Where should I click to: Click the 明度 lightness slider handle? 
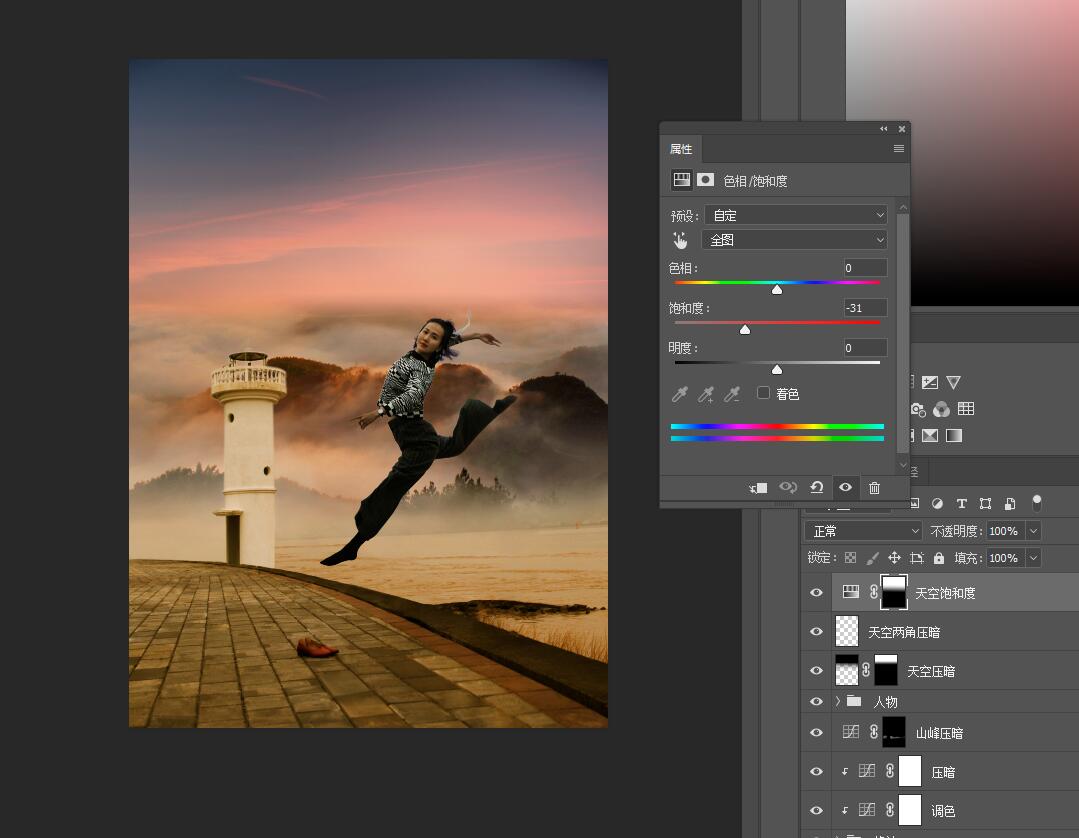coord(777,370)
